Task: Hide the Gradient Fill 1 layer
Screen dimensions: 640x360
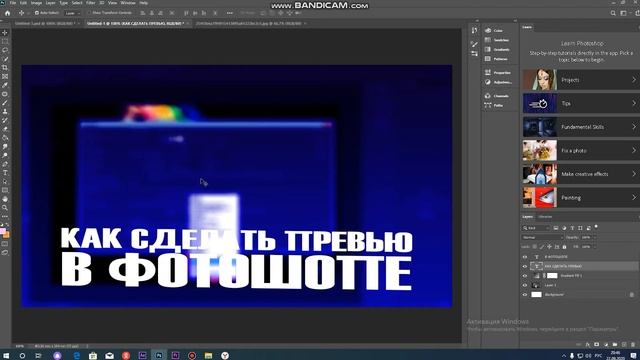Action: 525,276
